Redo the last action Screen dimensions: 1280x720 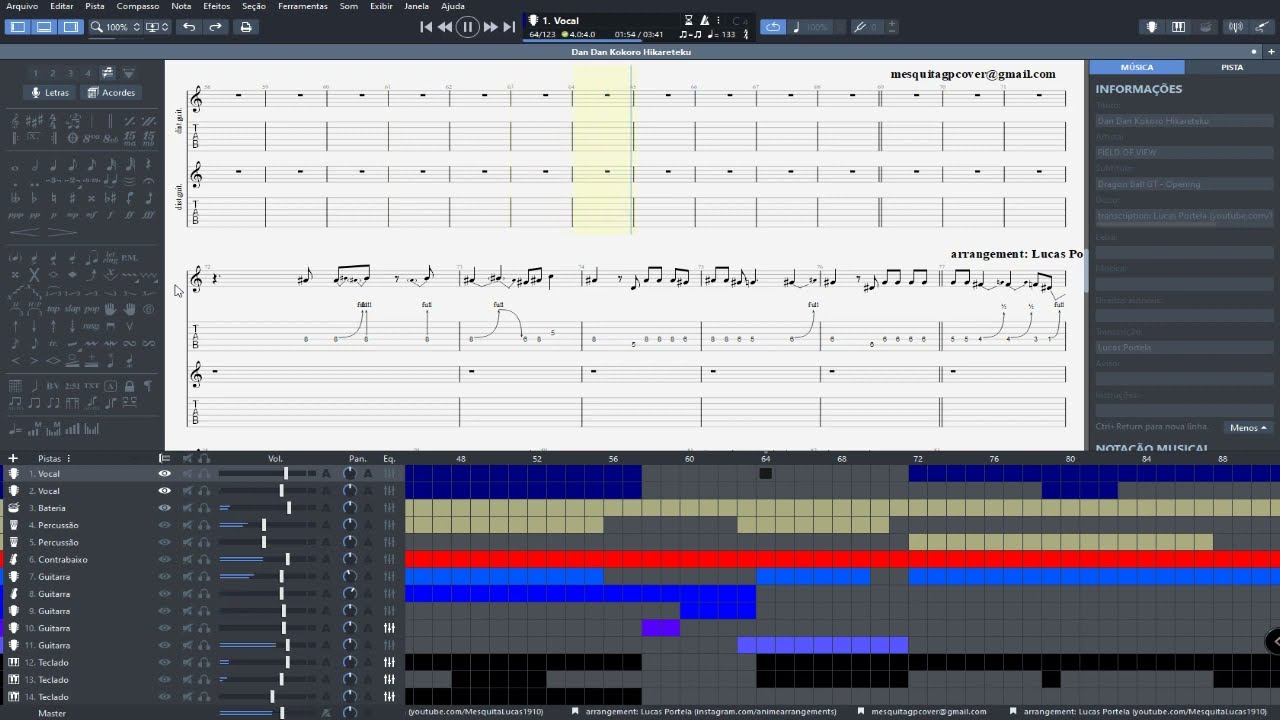216,27
